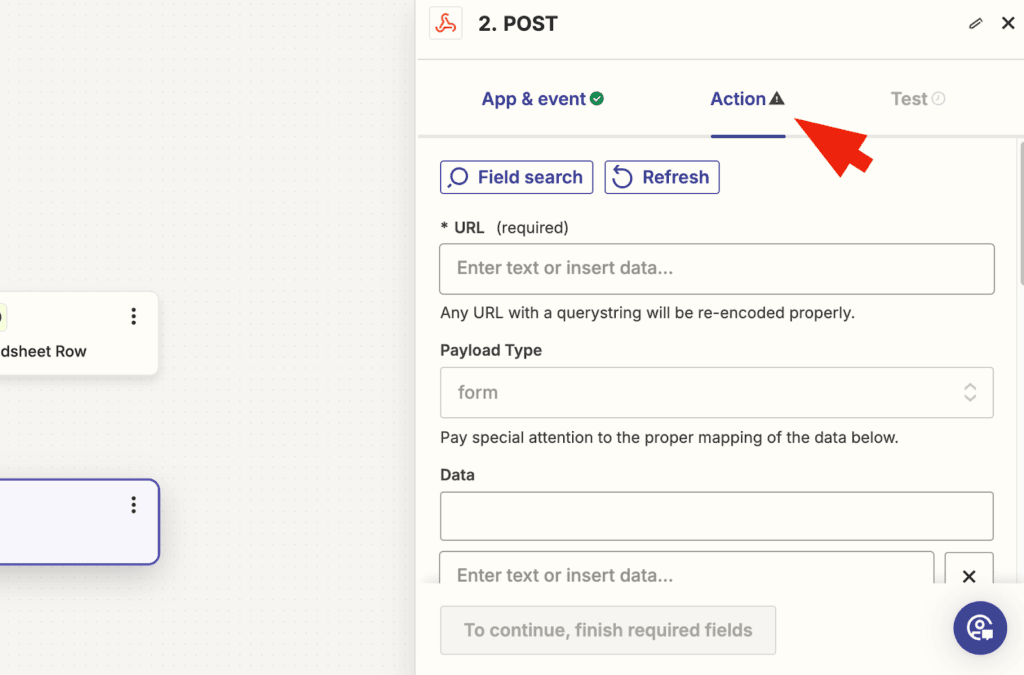The width and height of the screenshot is (1024, 675).
Task: Switch to the App & event tab
Action: pyautogui.click(x=533, y=99)
